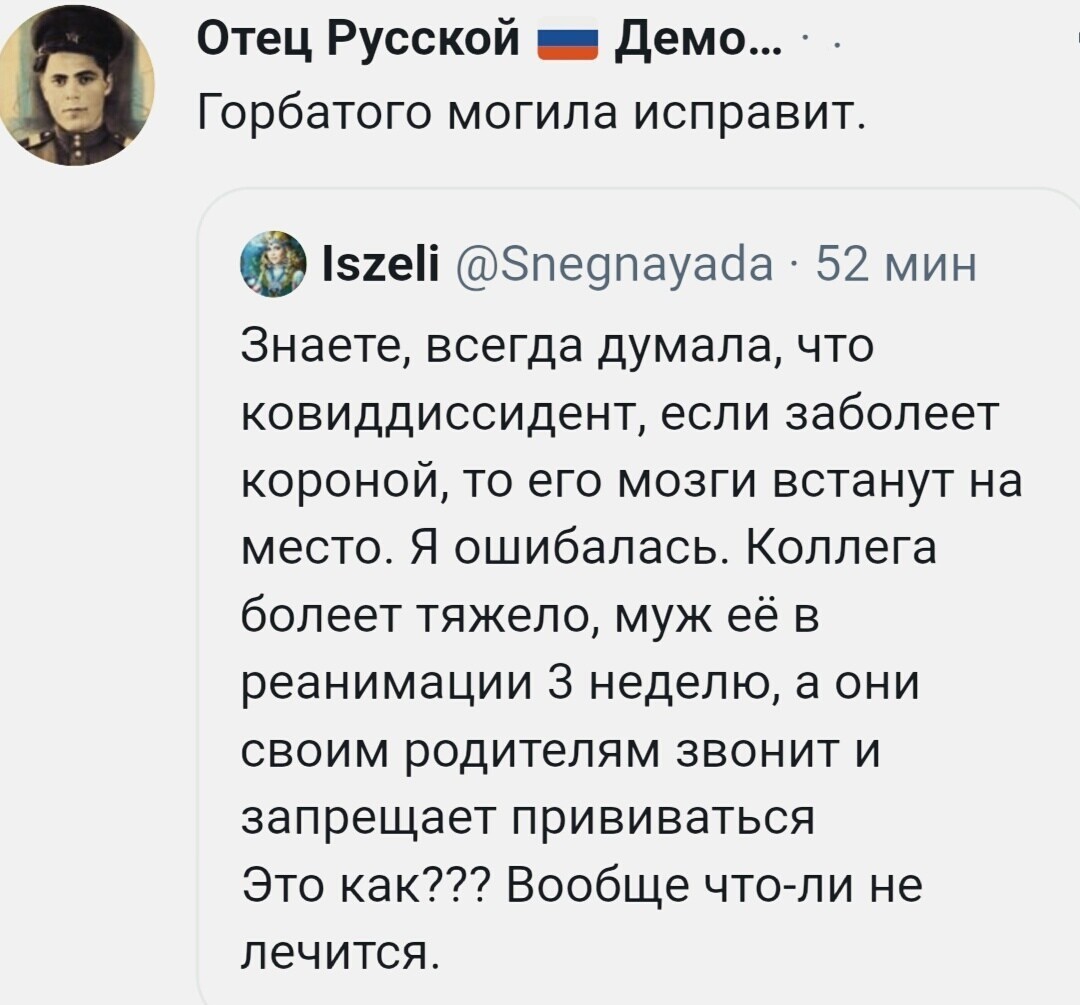Click quoted line 'Знаете, всегда думала, что'

click(x=557, y=346)
